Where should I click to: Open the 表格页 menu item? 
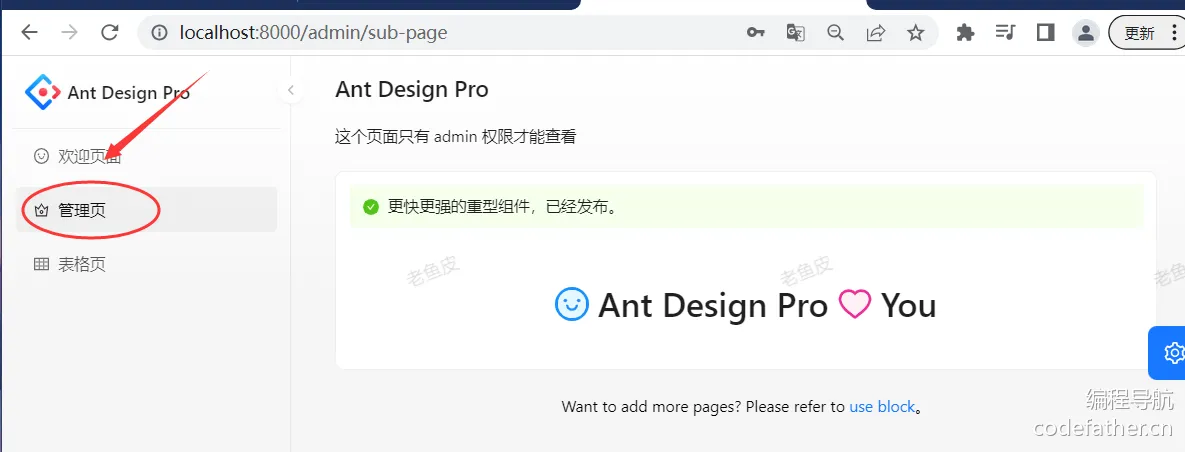point(147,264)
